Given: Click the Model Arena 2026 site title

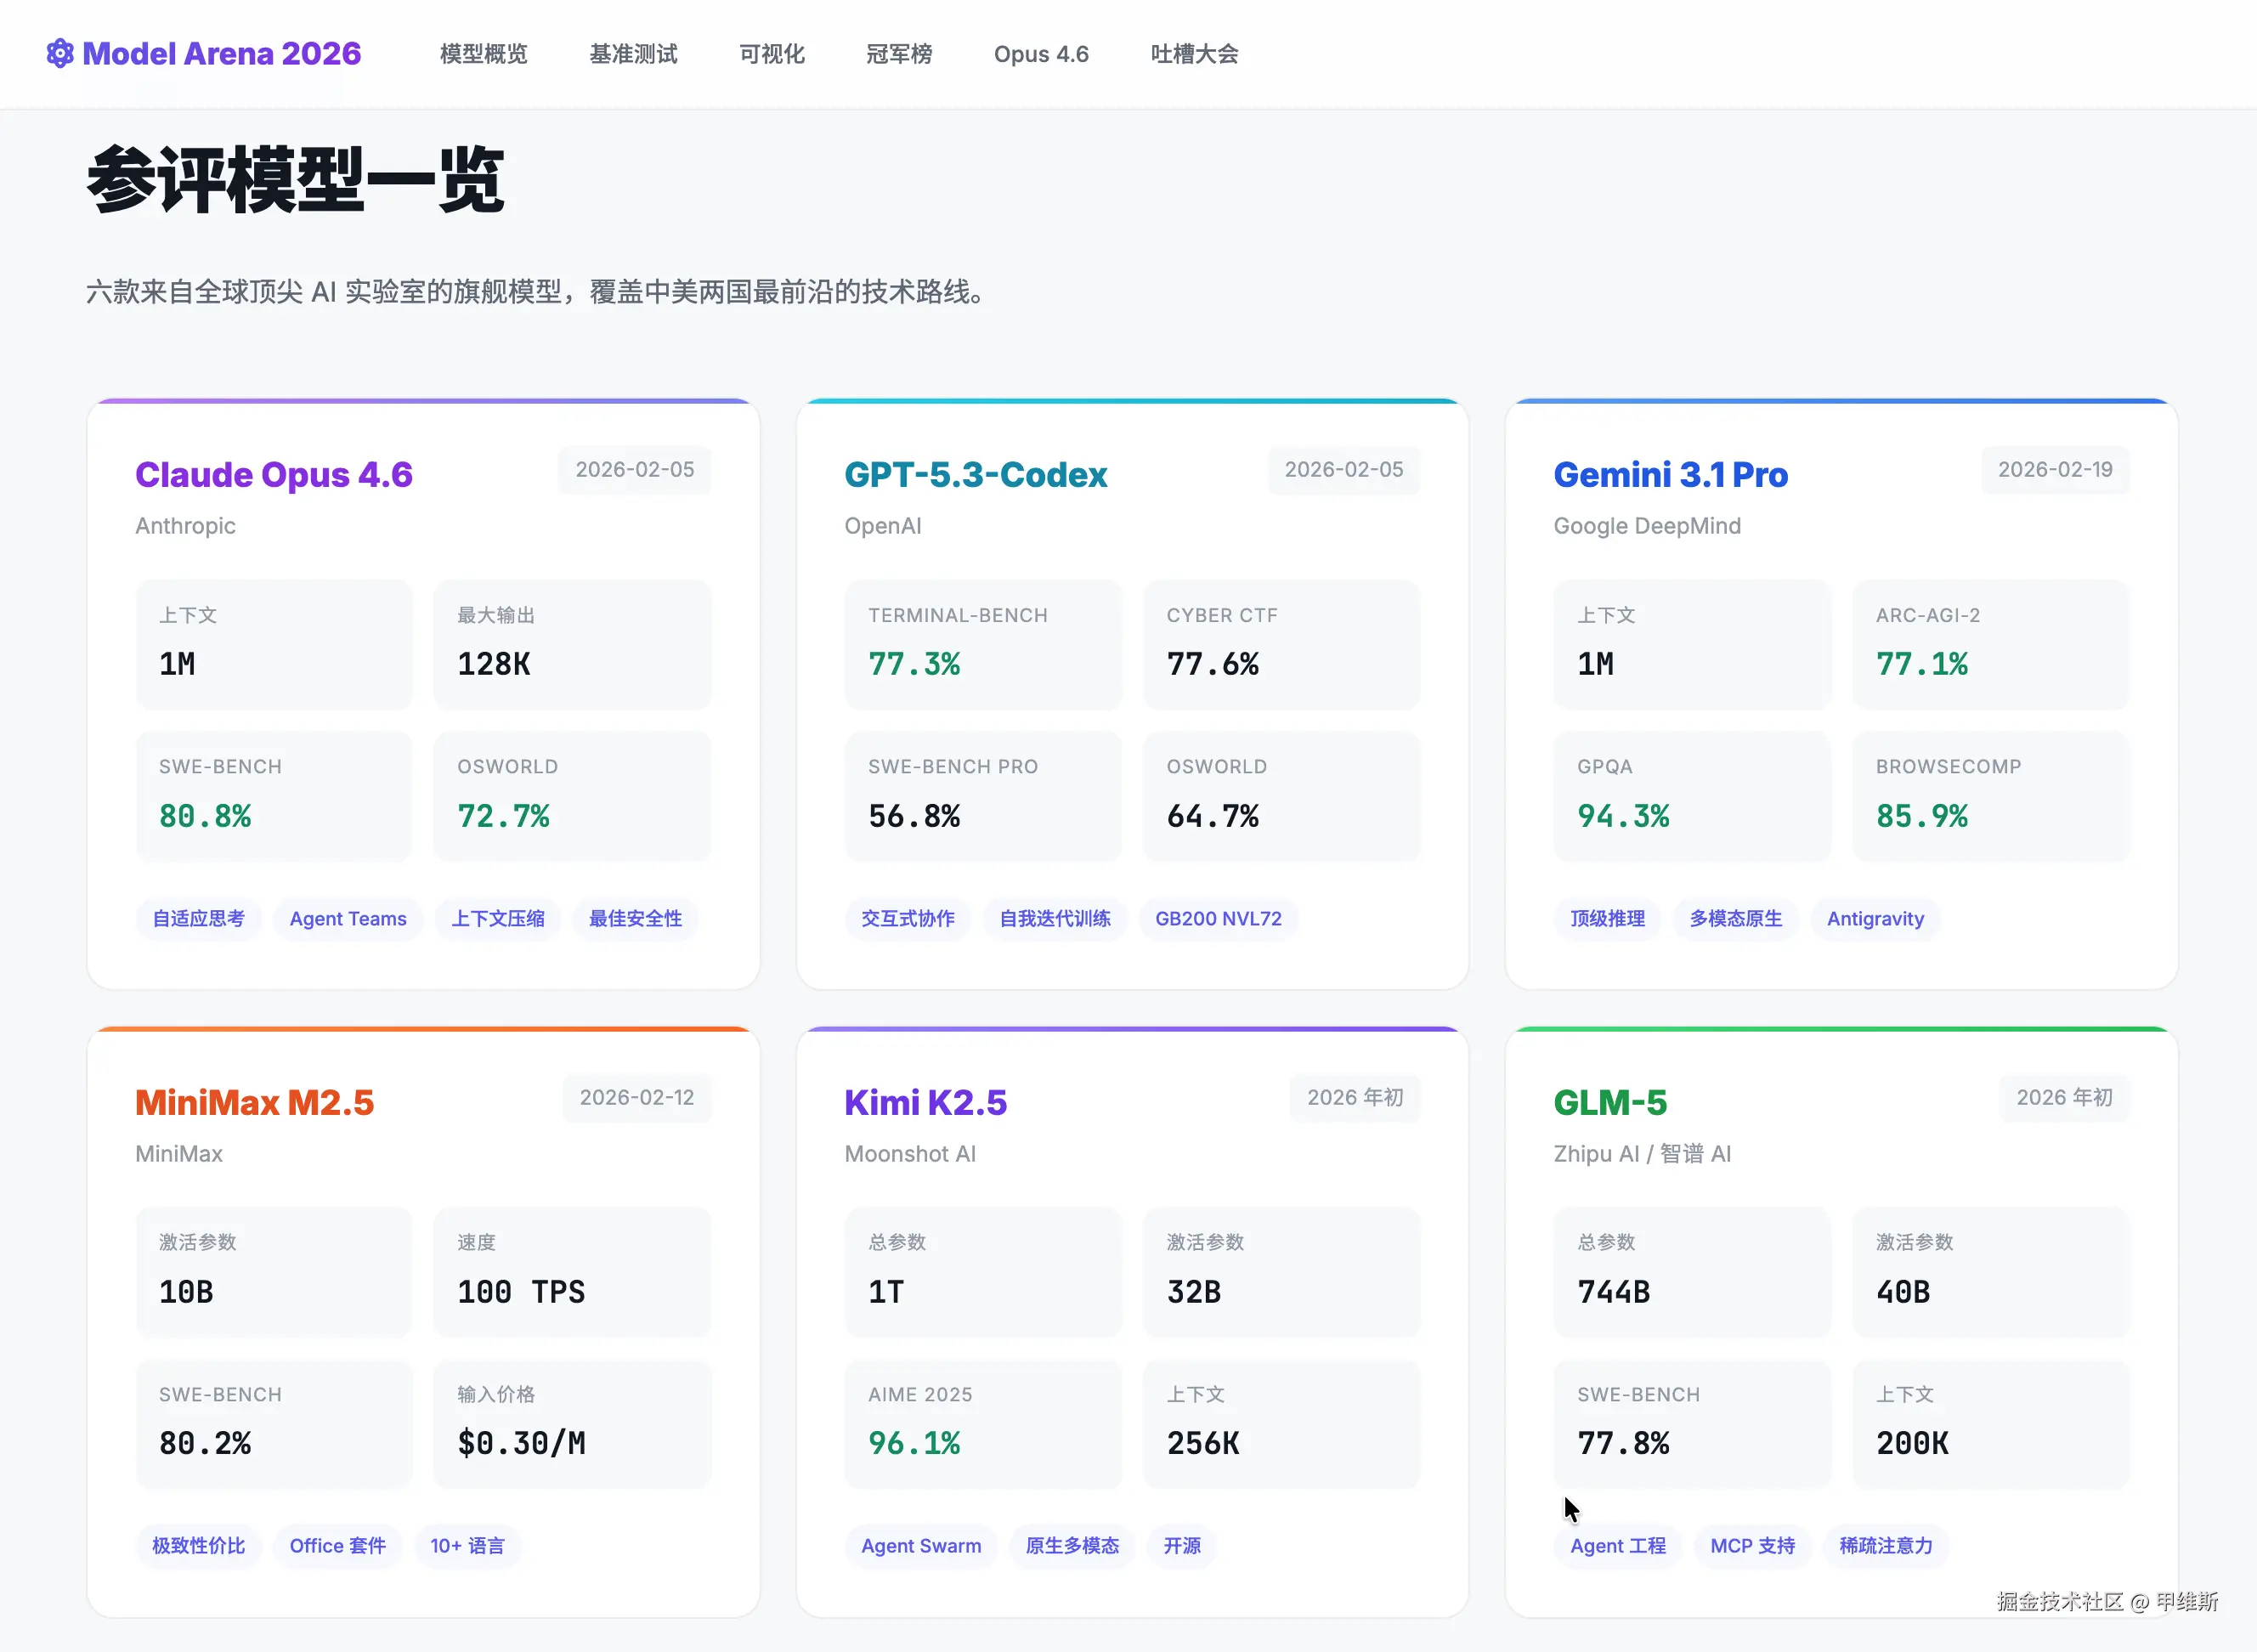Looking at the screenshot, I should 221,53.
